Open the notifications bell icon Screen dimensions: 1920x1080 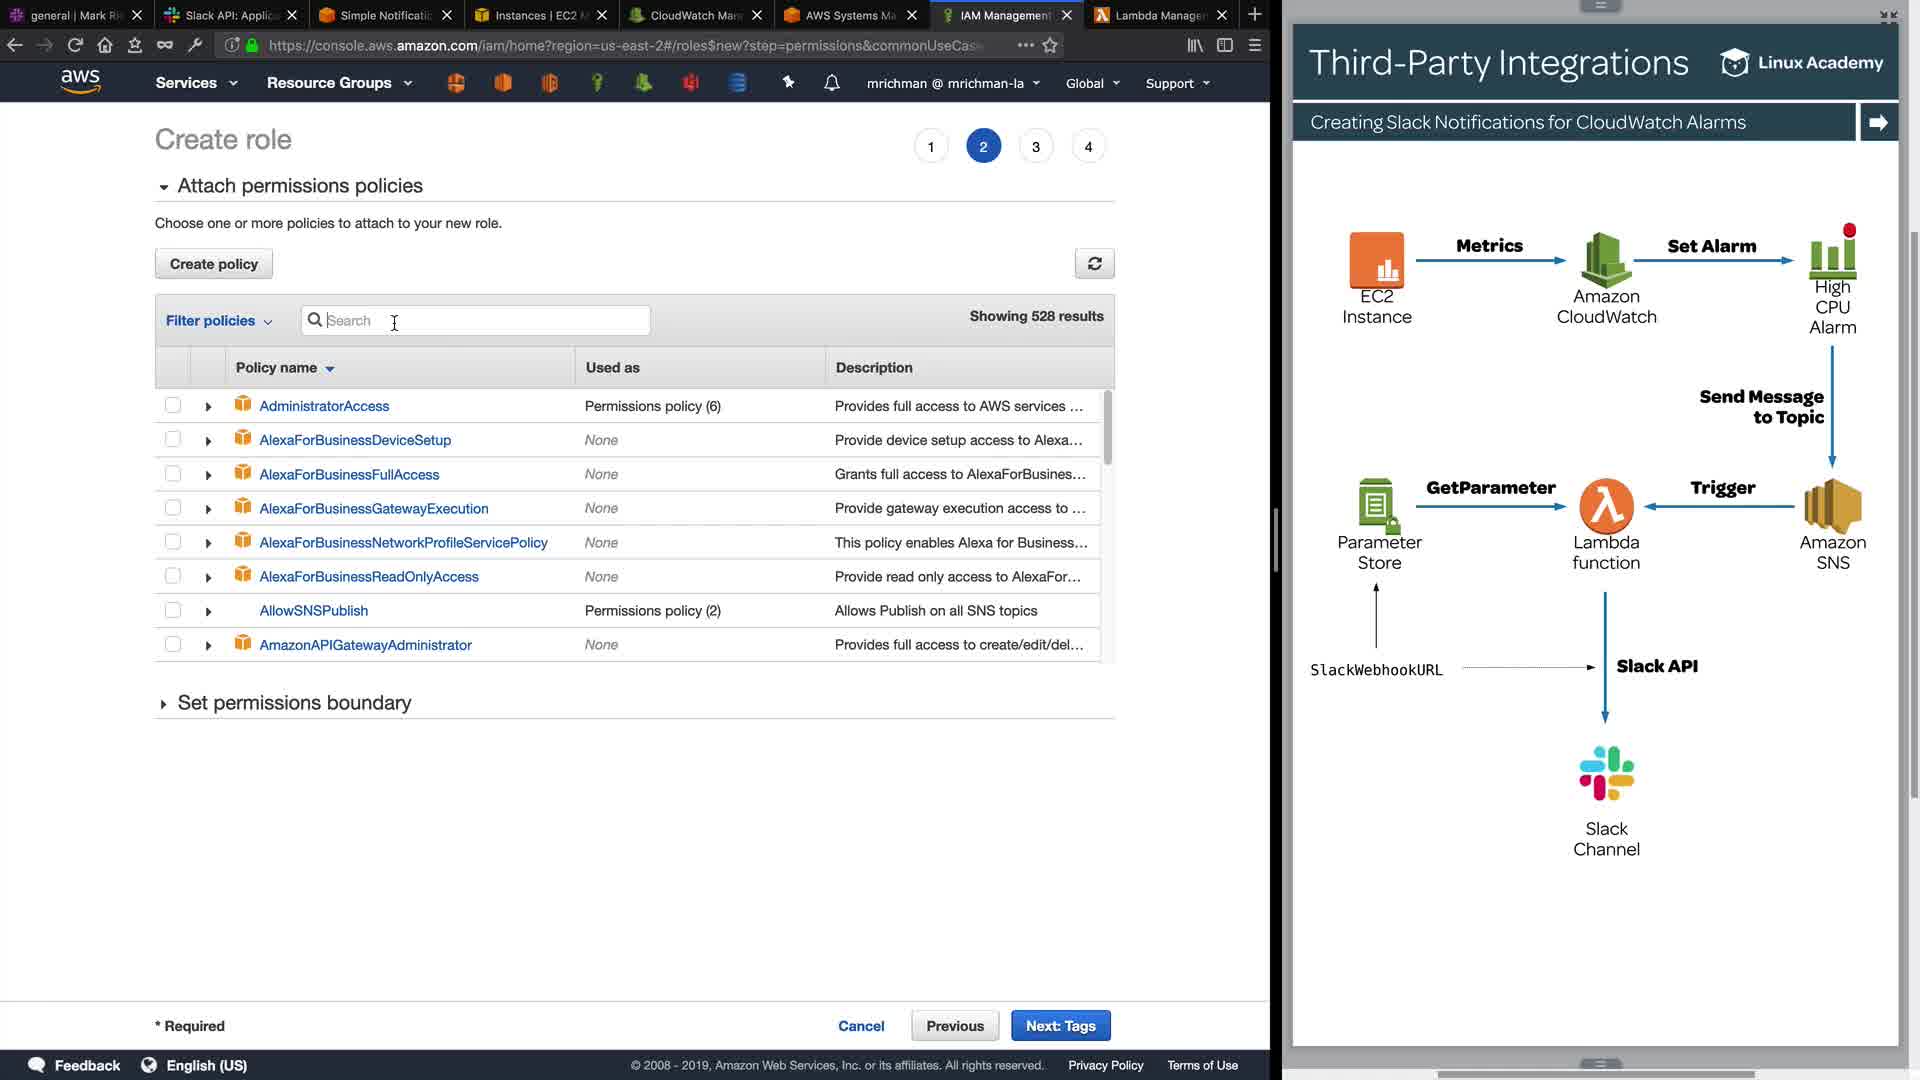coord(831,83)
